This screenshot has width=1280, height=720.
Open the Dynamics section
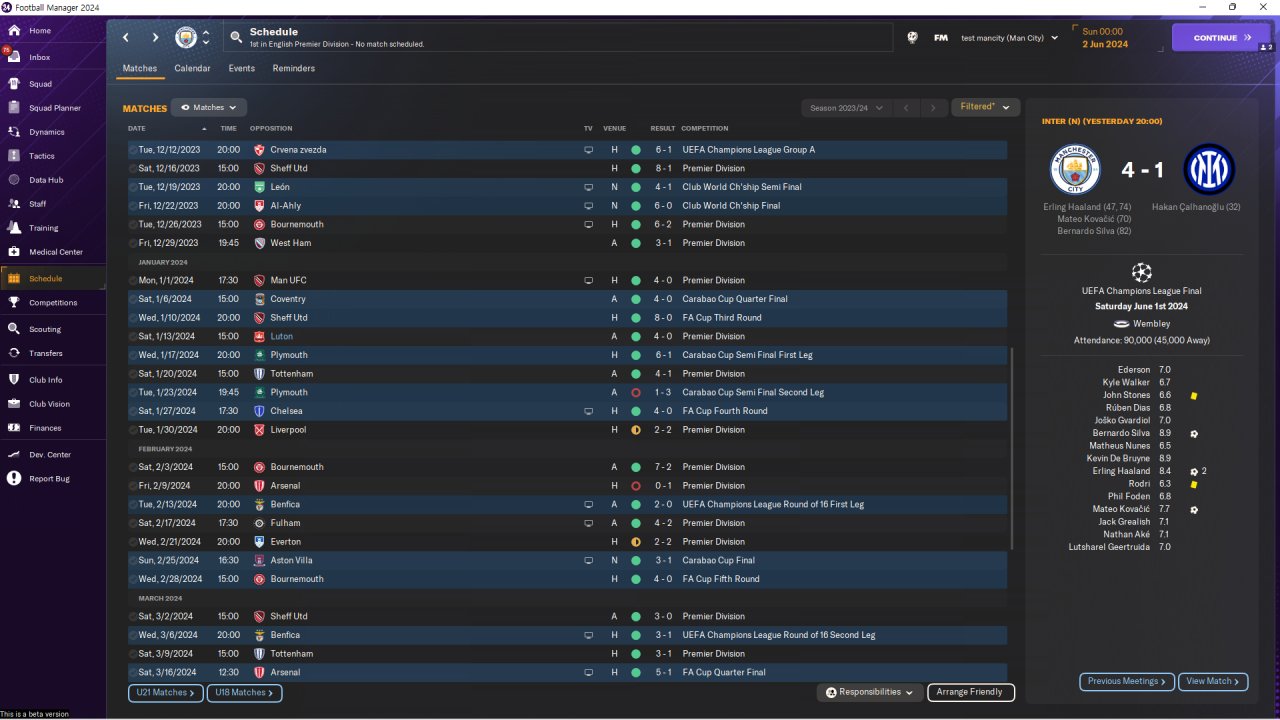(46, 132)
